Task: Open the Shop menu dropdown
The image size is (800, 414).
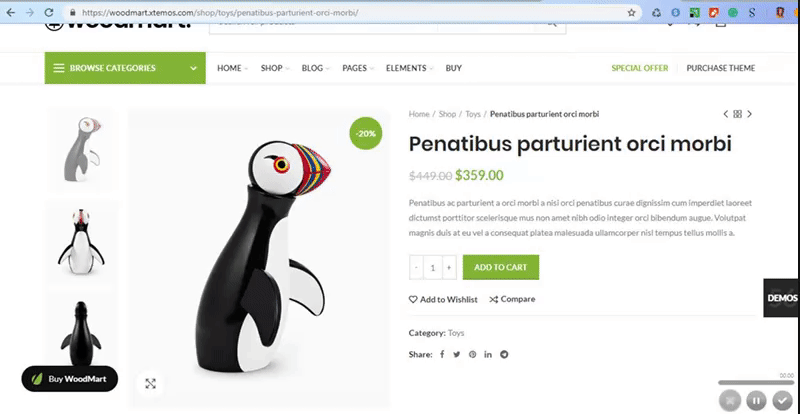Action: (274, 68)
